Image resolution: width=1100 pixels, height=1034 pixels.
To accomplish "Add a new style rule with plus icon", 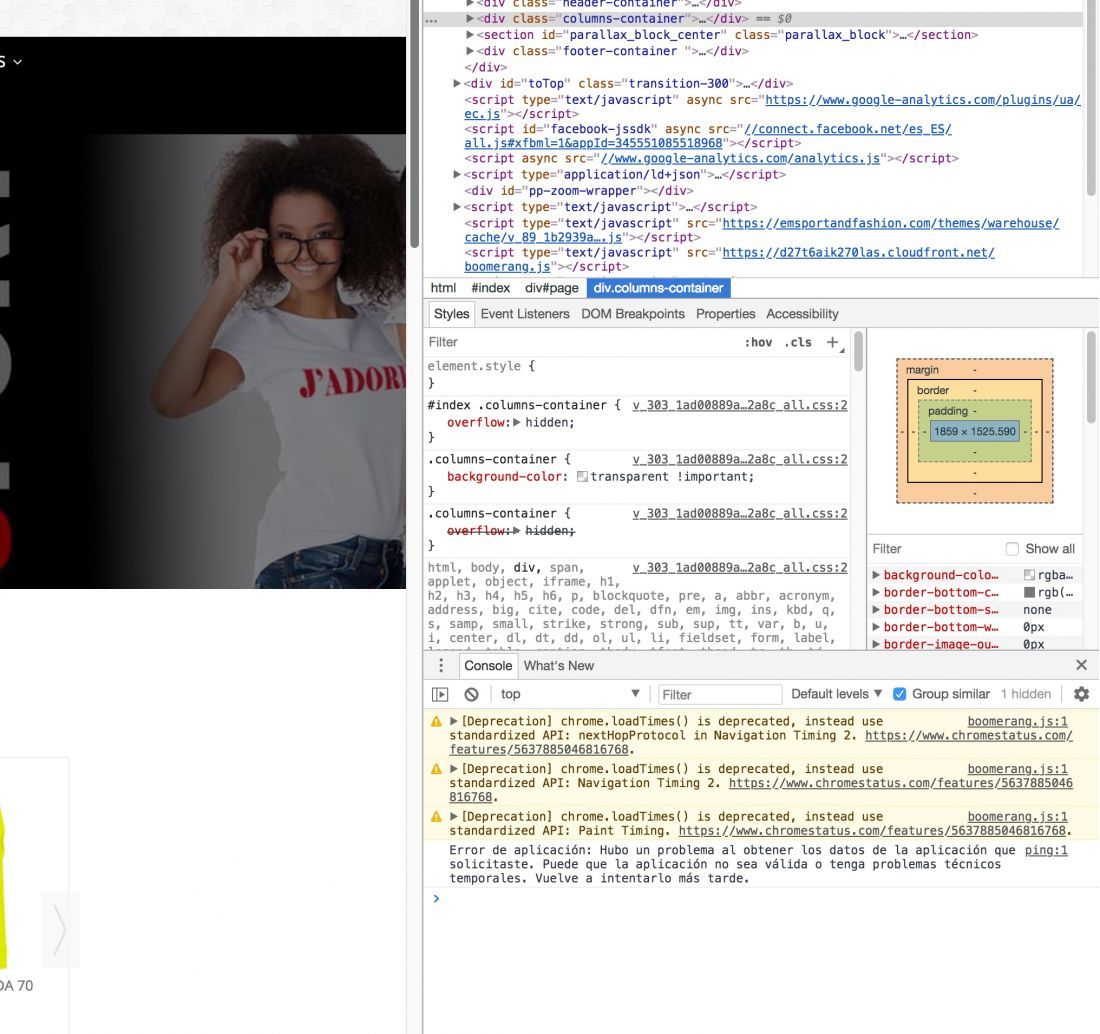I will pyautogui.click(x=832, y=342).
